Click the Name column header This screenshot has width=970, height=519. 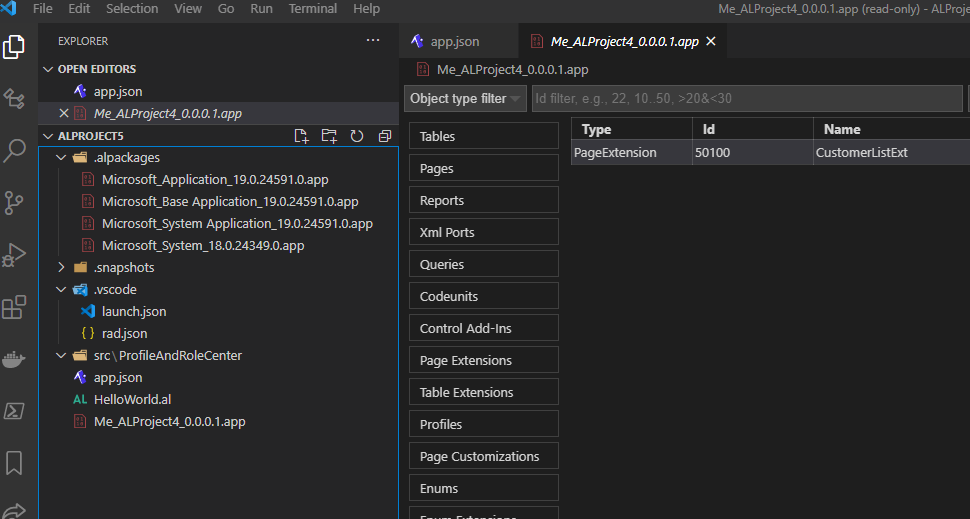(x=891, y=129)
